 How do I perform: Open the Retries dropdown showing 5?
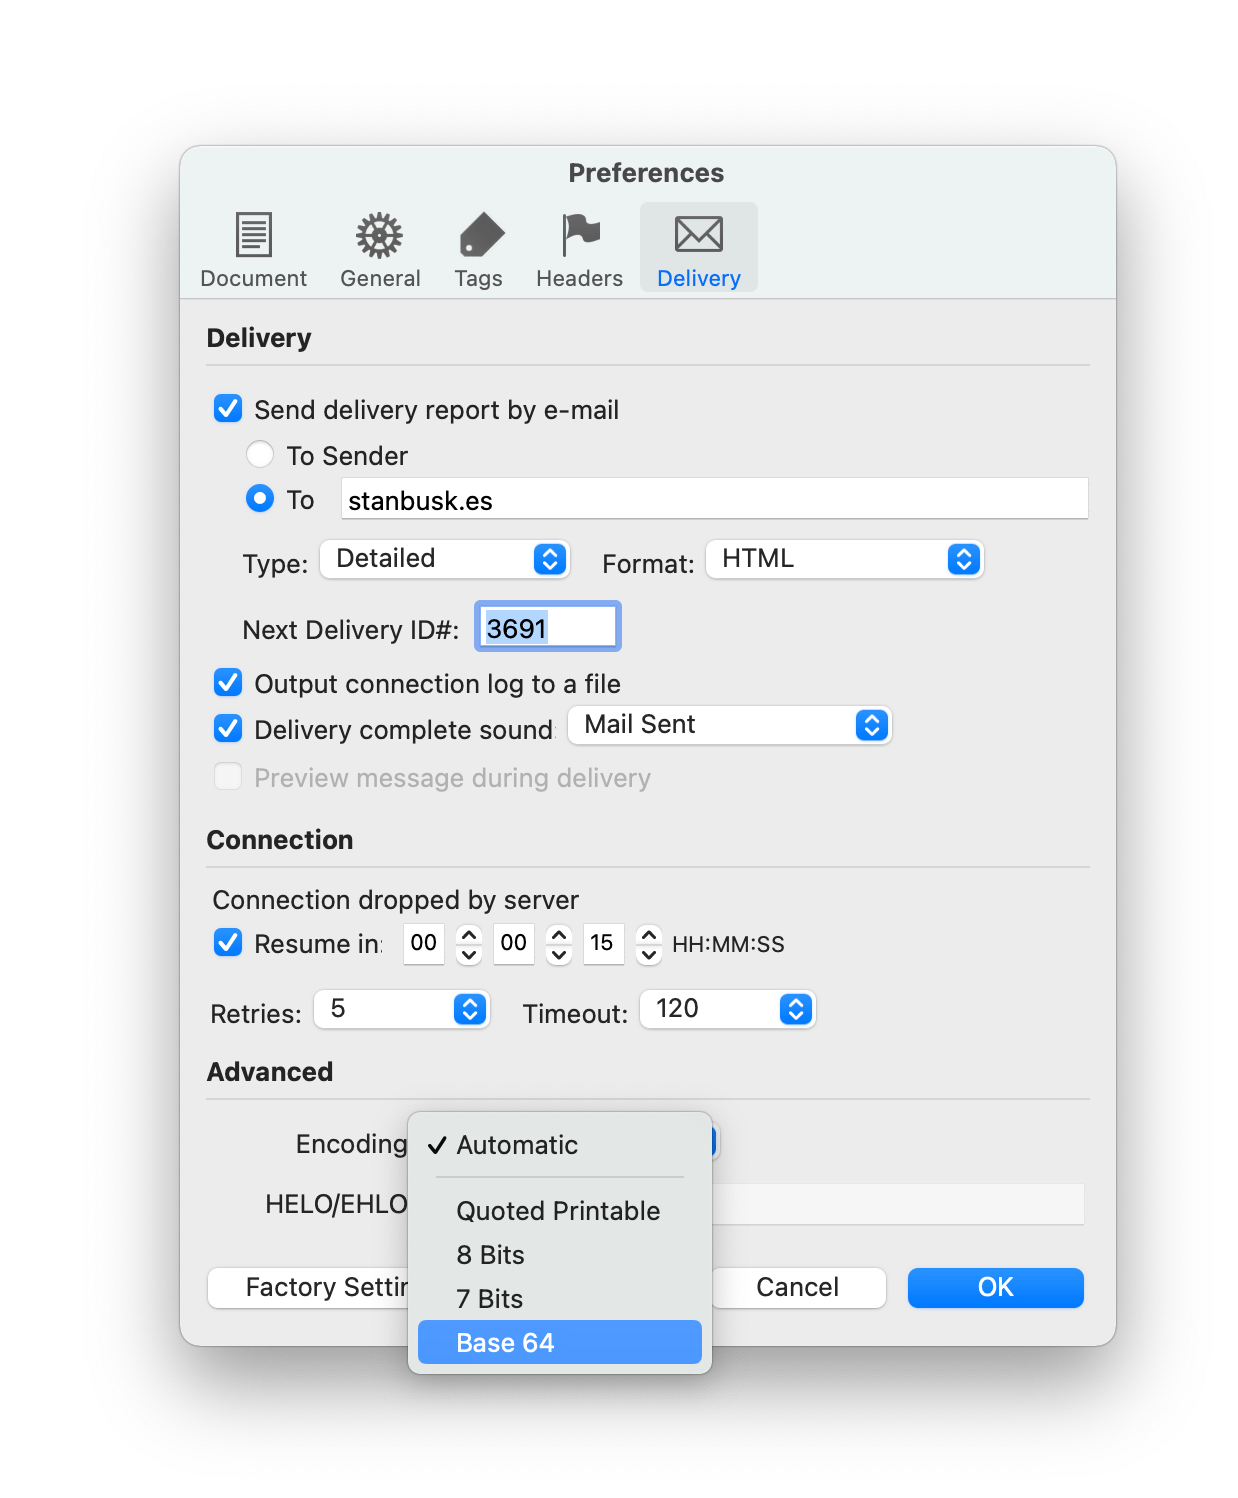(401, 1009)
